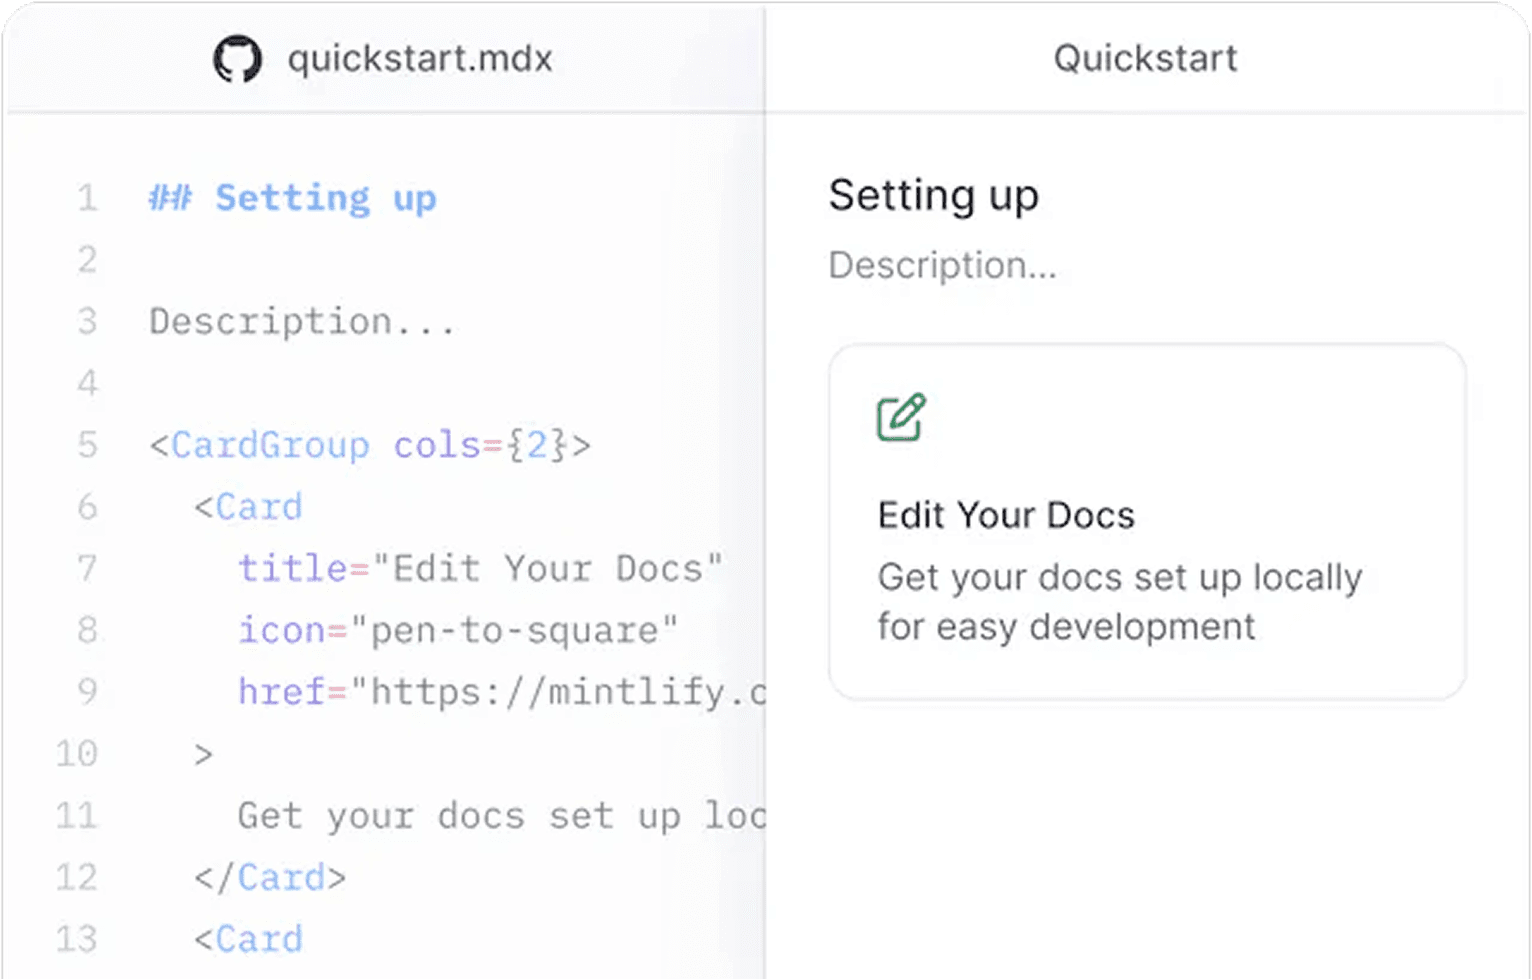Click the closing Card tag on line 12

click(270, 878)
